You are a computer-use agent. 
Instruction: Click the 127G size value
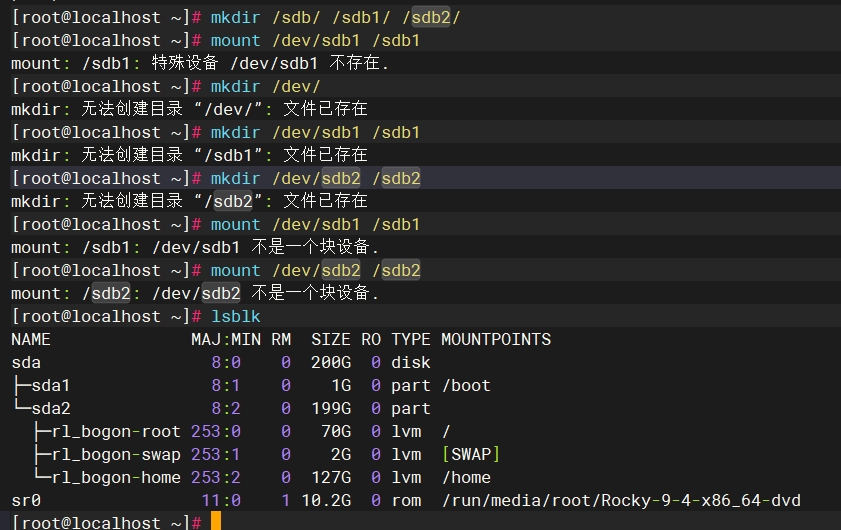pyautogui.click(x=331, y=478)
